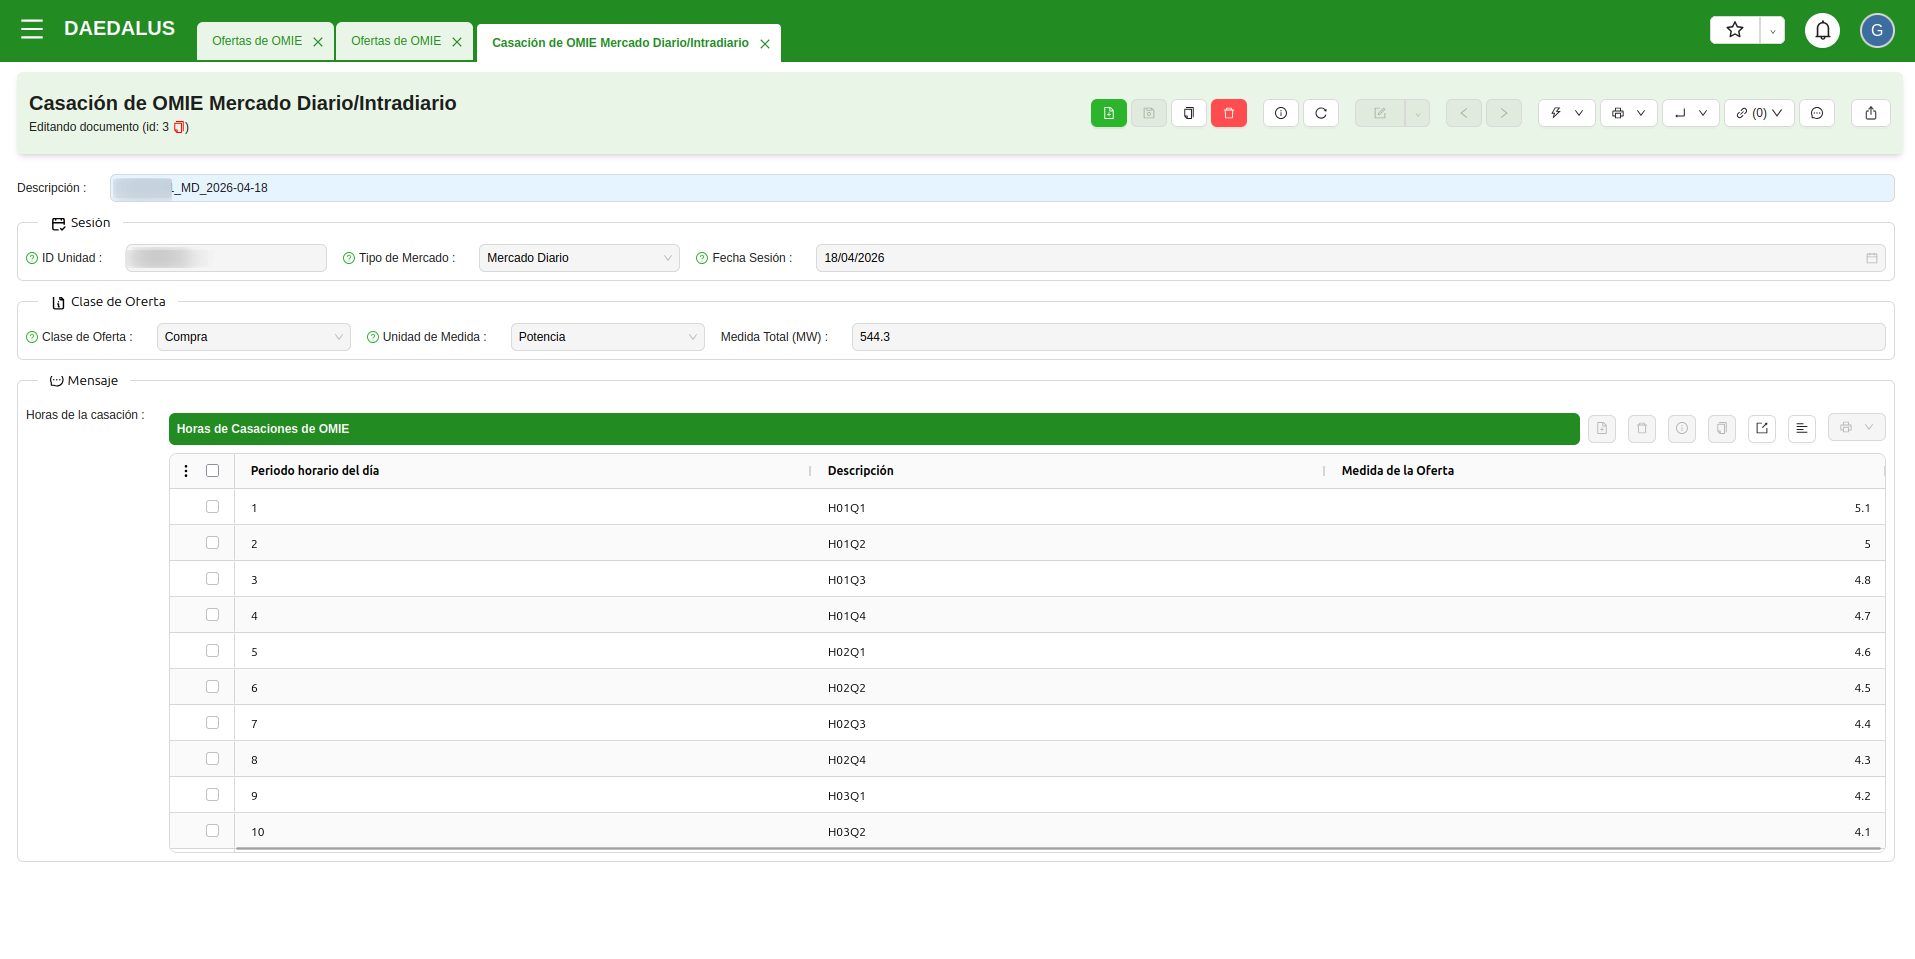Open the hamburger main menu
Viewport: 1915px width, 959px height.
32,29
